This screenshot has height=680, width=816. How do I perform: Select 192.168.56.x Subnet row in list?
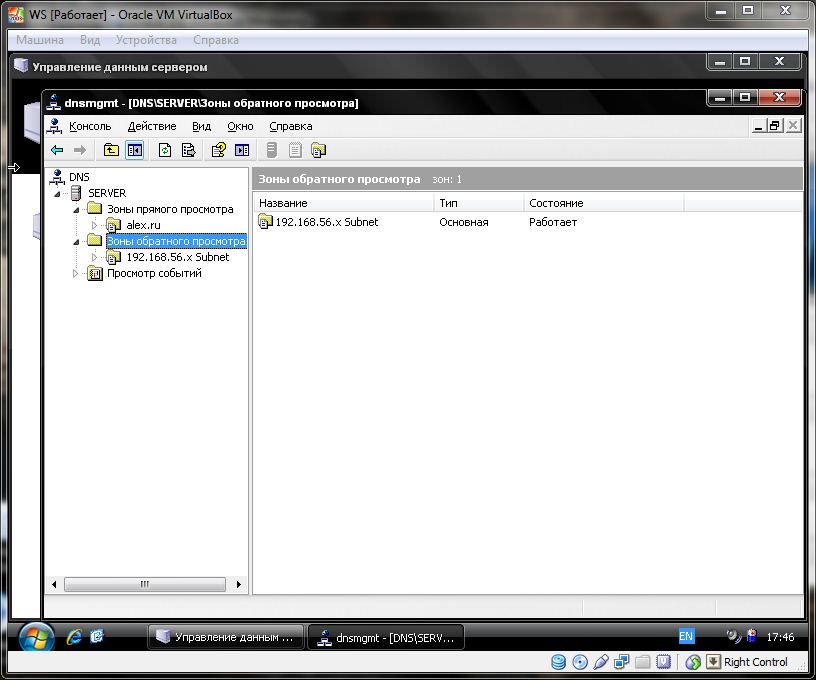coord(327,222)
